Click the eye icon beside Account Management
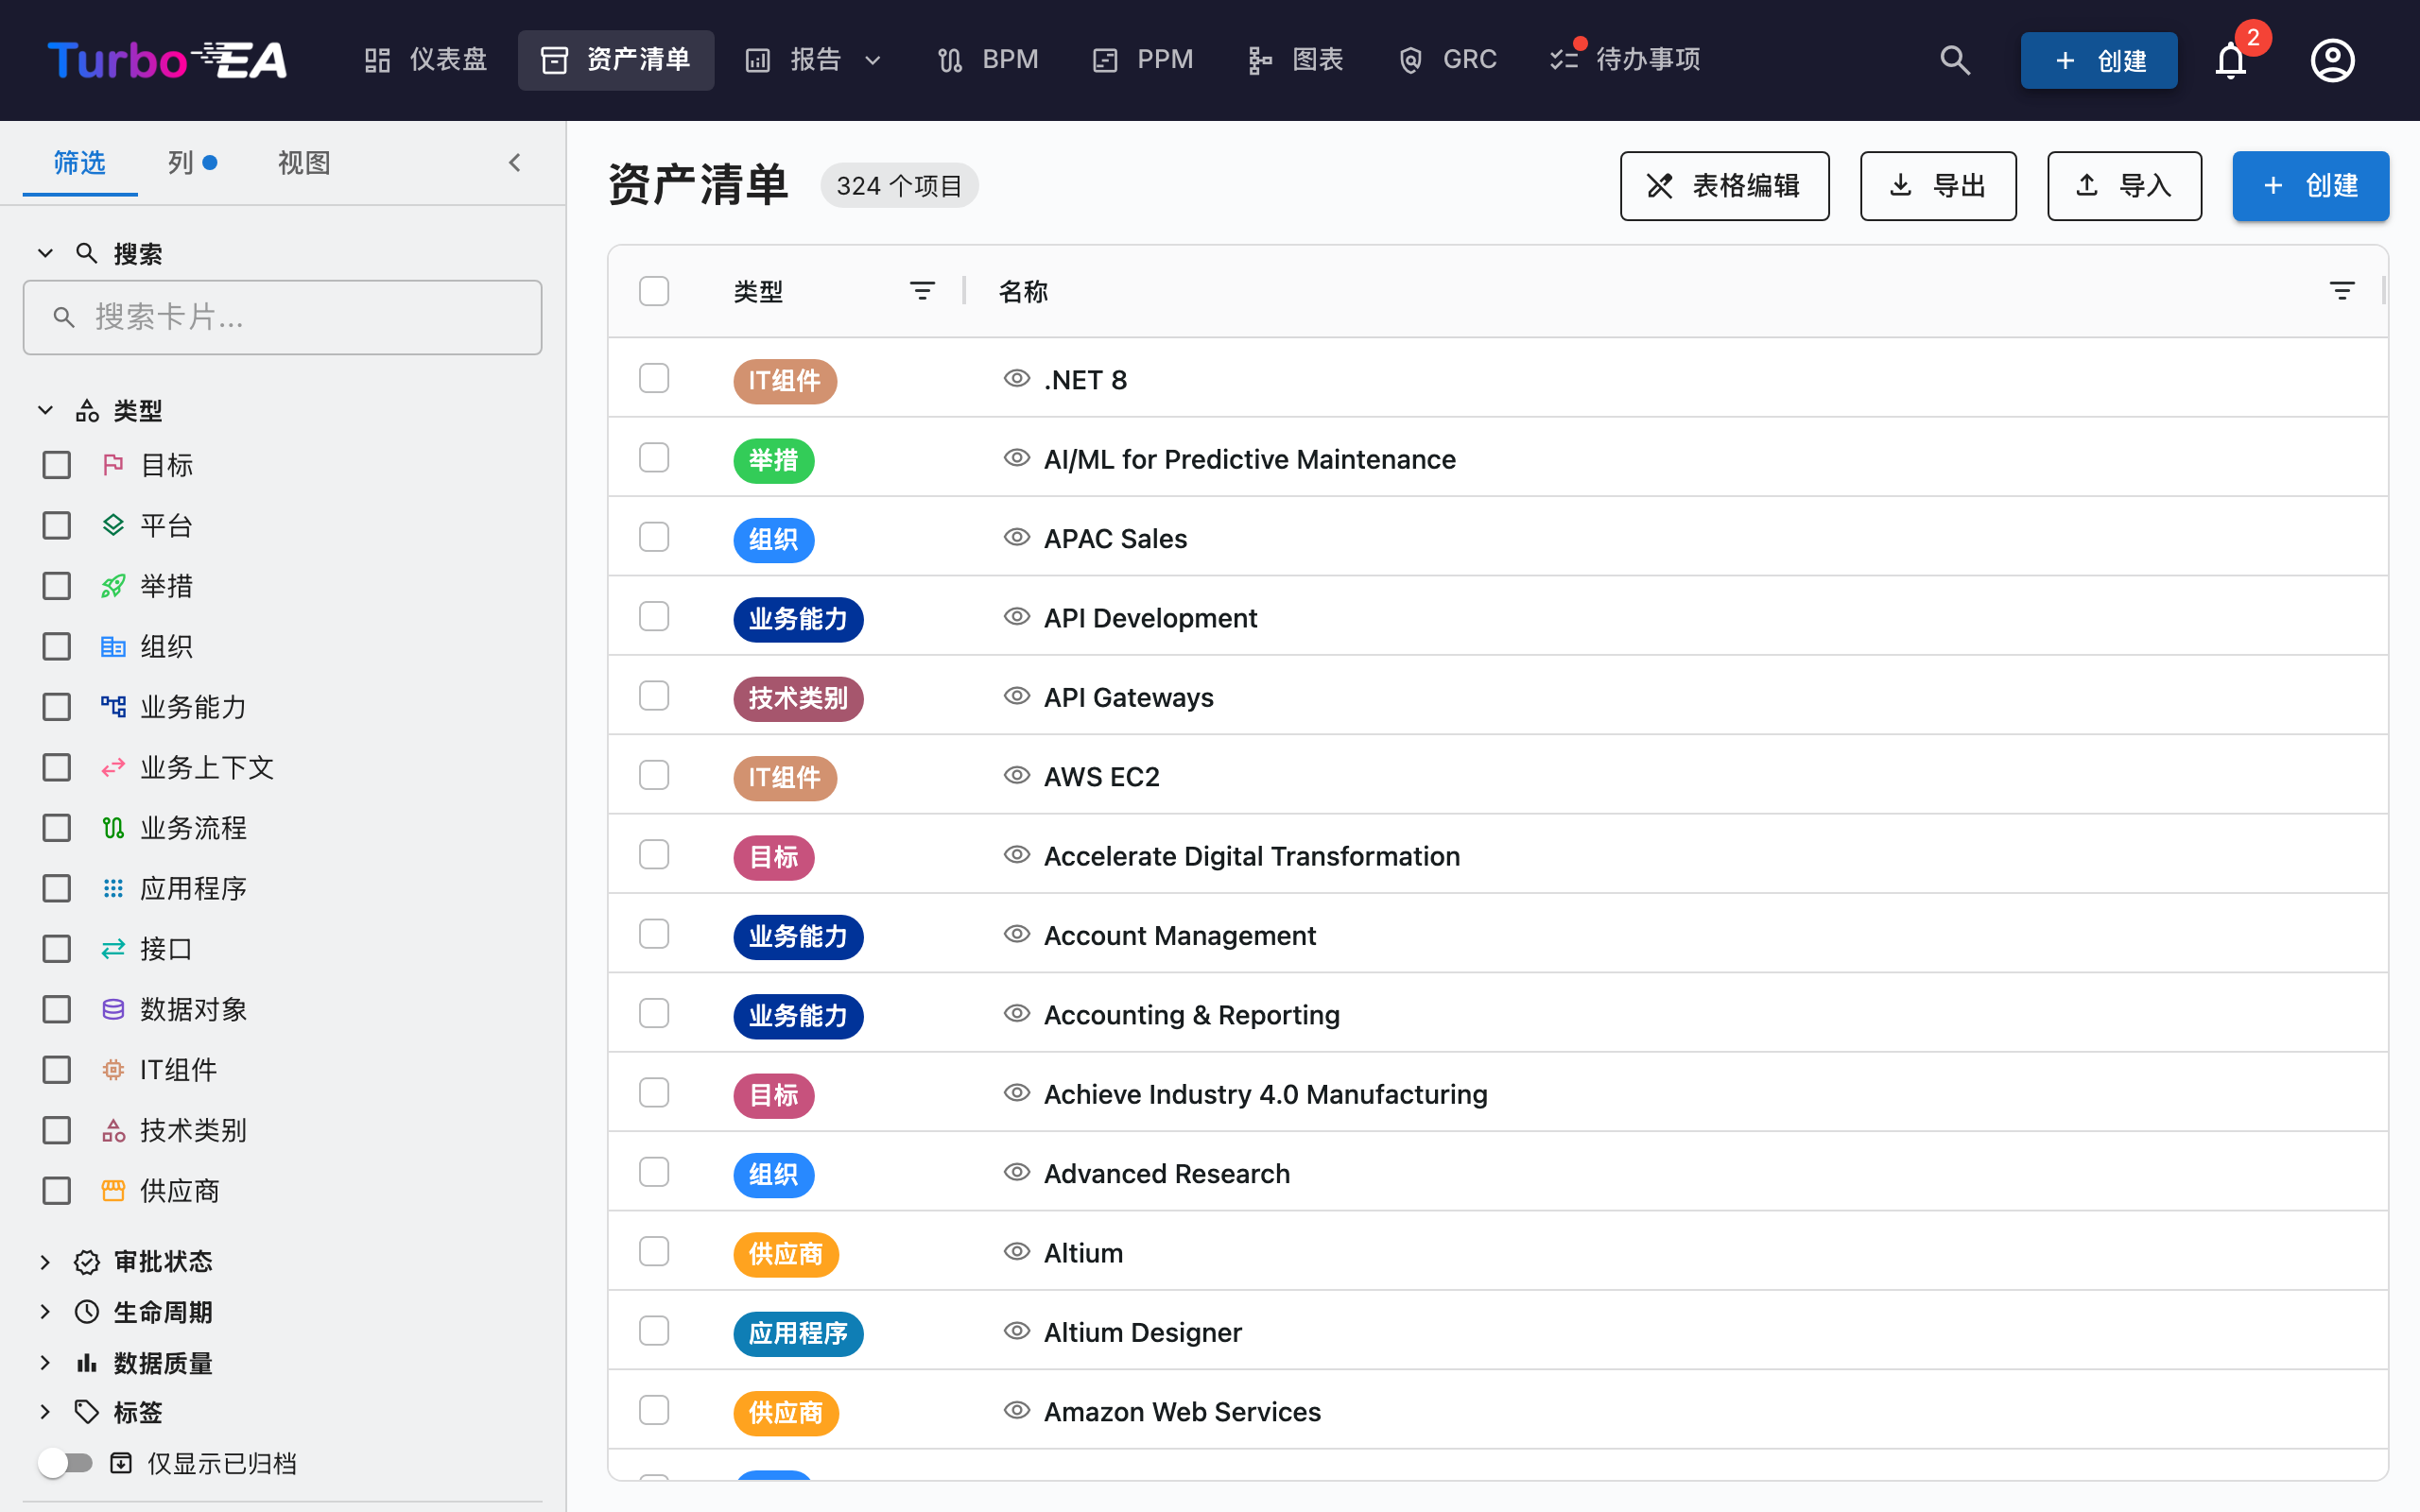 tap(1016, 934)
